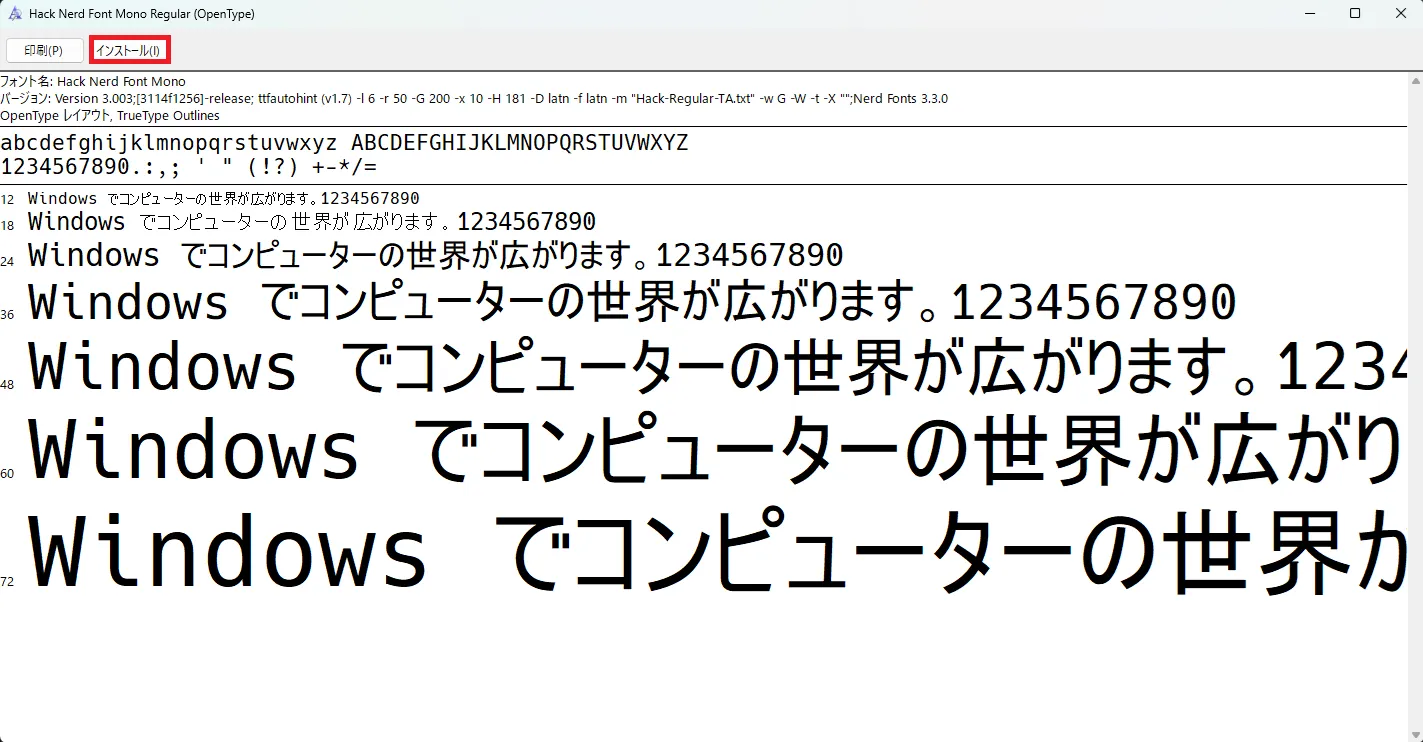This screenshot has height=742, width=1423.
Task: Click the 72 point sample text line
Action: [x=717, y=551]
